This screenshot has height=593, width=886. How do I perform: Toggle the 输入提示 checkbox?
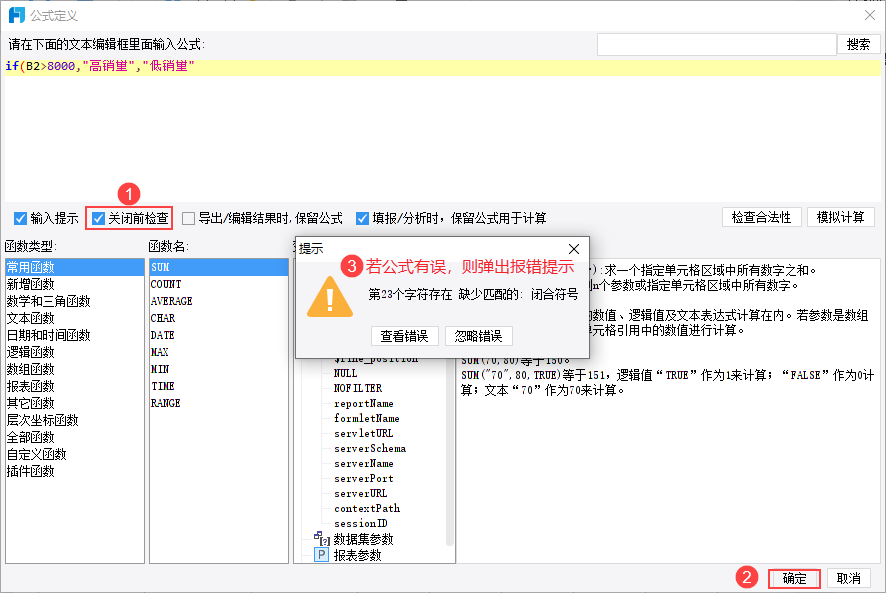coord(20,218)
